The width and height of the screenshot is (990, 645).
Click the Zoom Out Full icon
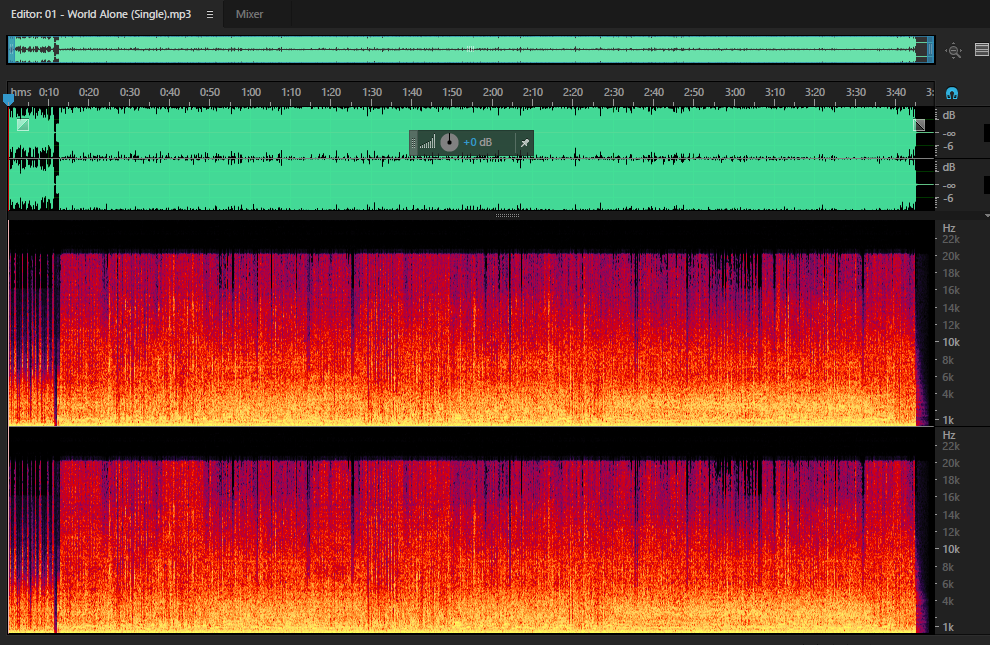tap(953, 50)
